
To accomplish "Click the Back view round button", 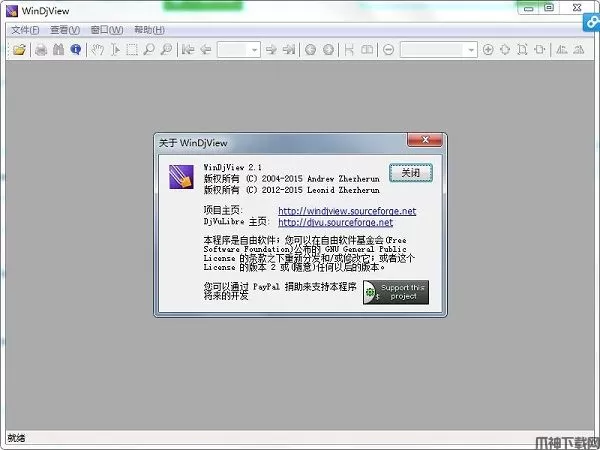I will [311, 50].
